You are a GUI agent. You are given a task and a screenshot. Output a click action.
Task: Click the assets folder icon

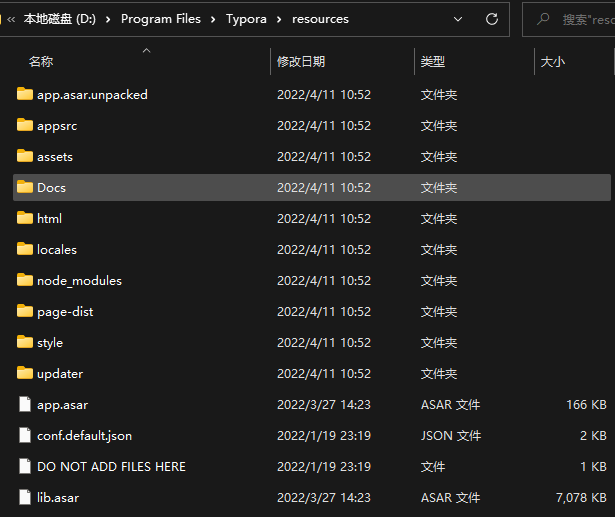[x=25, y=156]
